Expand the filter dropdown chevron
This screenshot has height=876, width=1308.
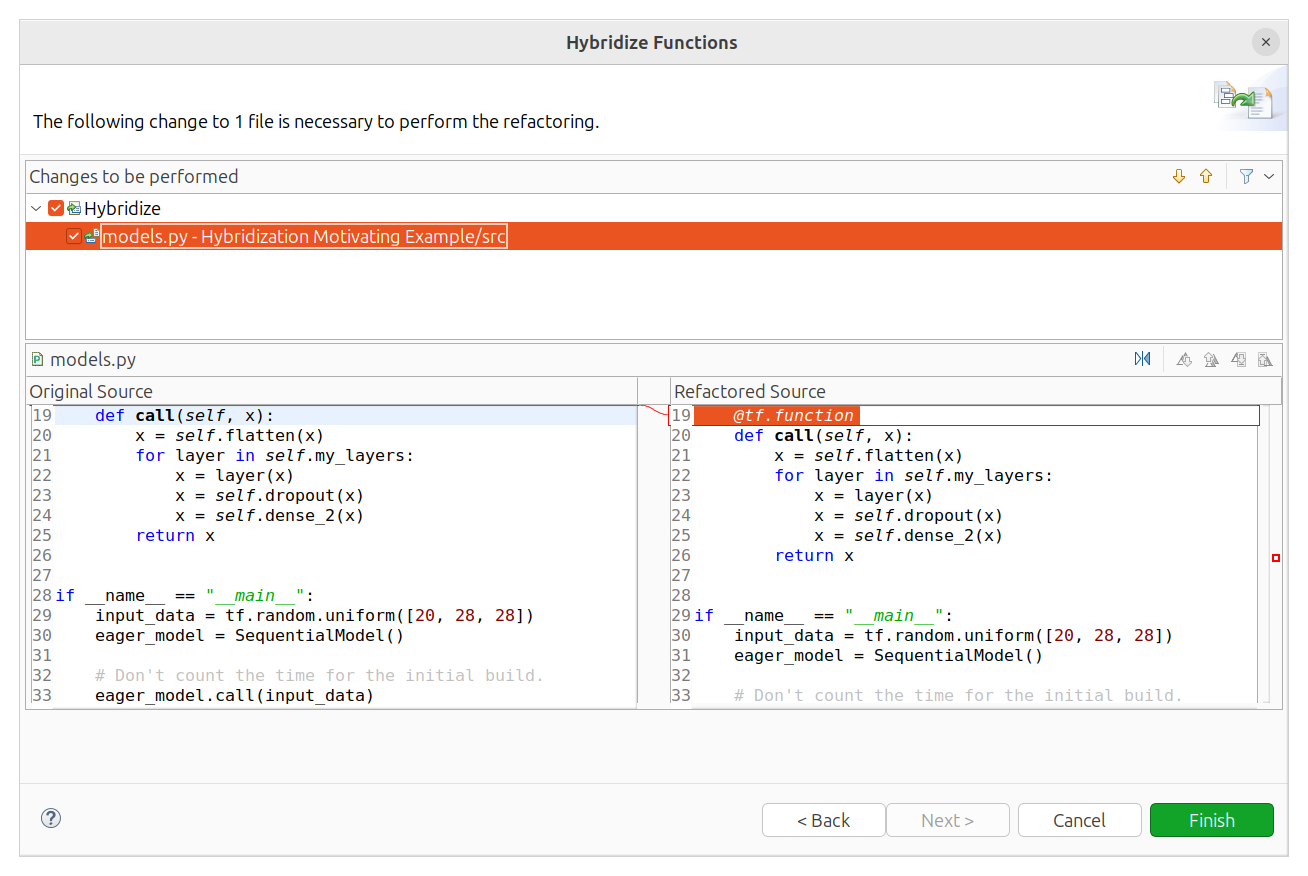pyautogui.click(x=1269, y=177)
